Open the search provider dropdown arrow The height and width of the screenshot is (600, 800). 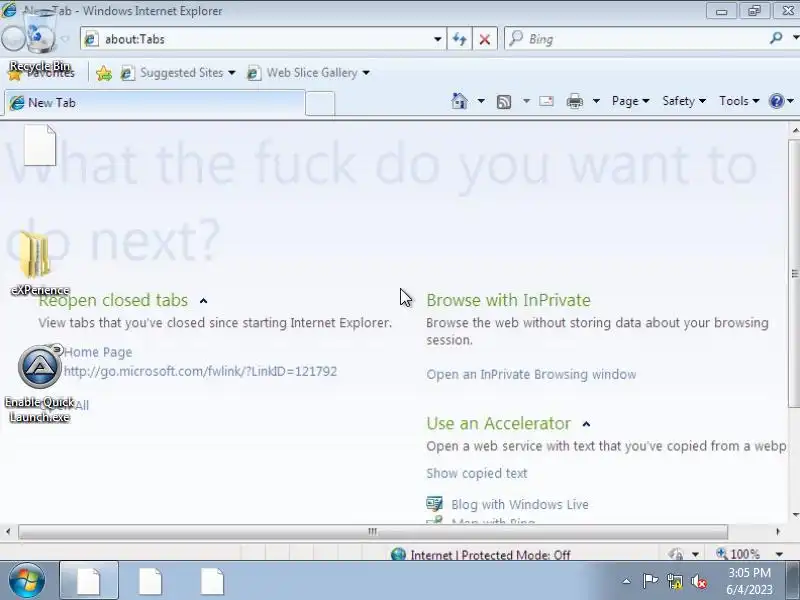795,38
